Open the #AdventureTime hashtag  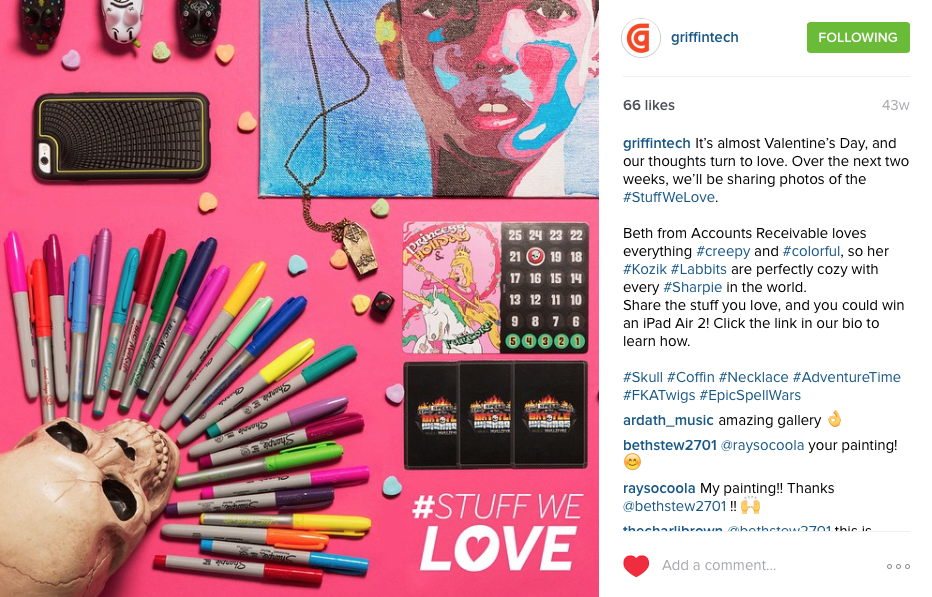tap(846, 377)
